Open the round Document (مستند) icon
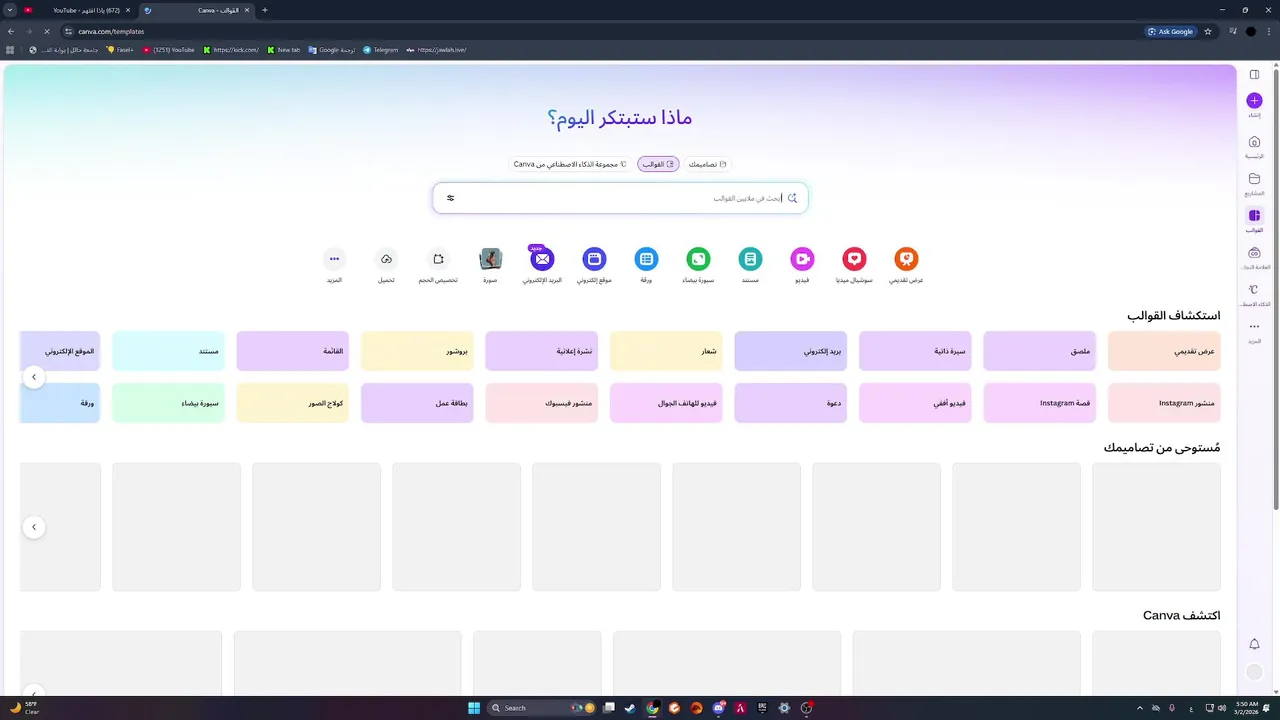Viewport: 1280px width, 720px height. pos(750,259)
